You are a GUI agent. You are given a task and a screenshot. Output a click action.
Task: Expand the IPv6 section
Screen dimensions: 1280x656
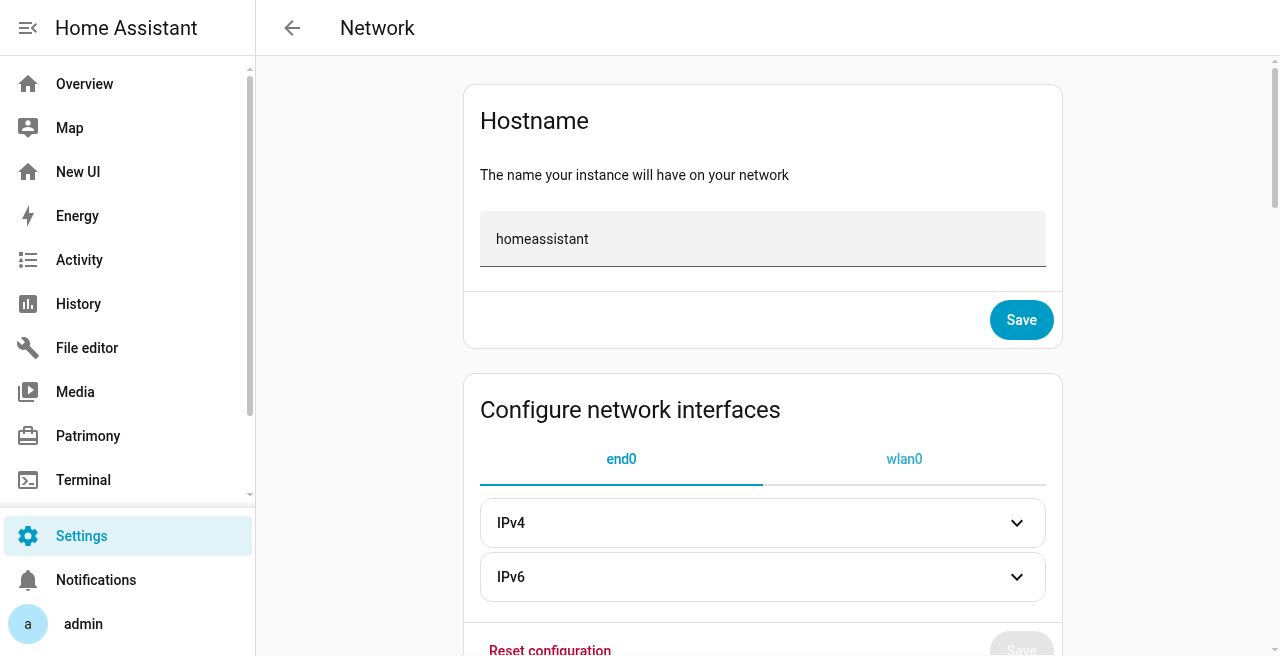click(763, 577)
